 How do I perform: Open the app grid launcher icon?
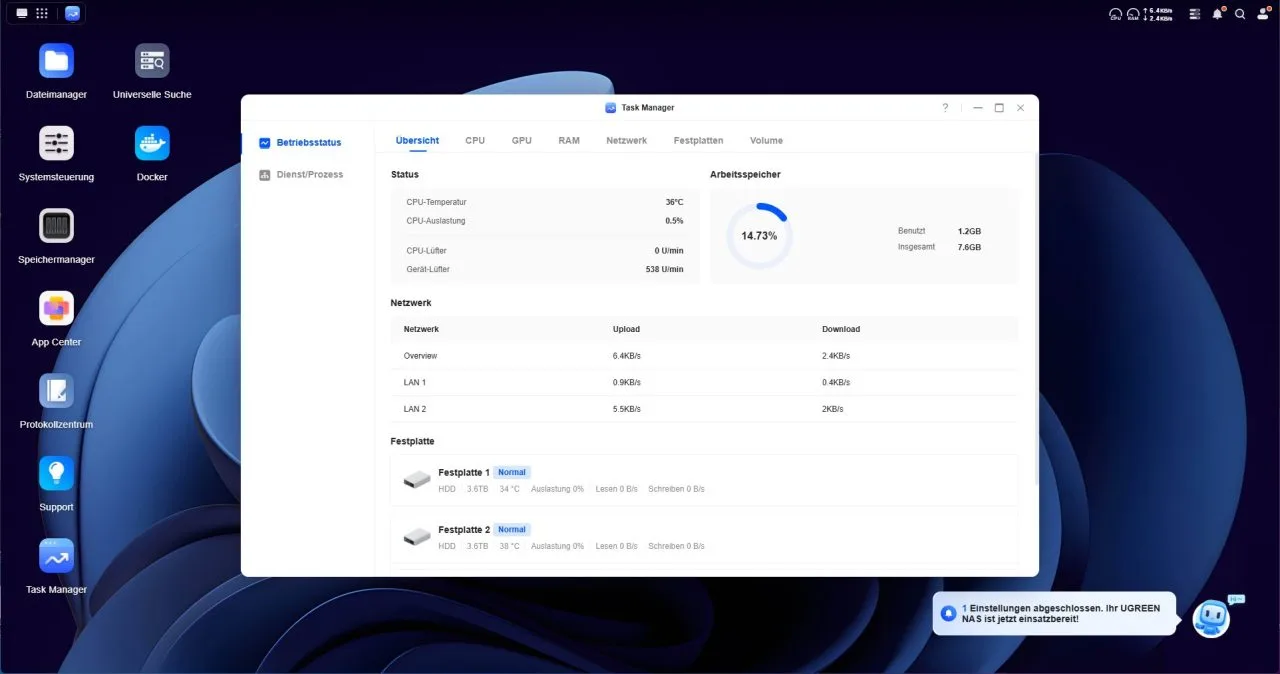pyautogui.click(x=42, y=14)
